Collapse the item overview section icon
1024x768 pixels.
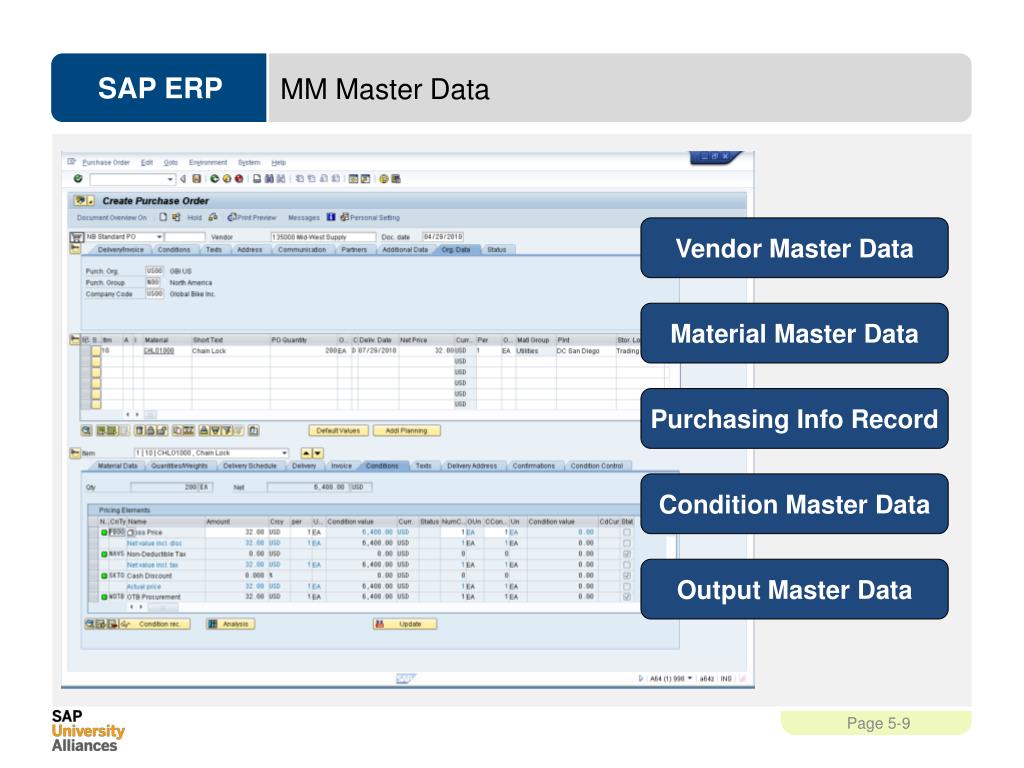[75, 340]
